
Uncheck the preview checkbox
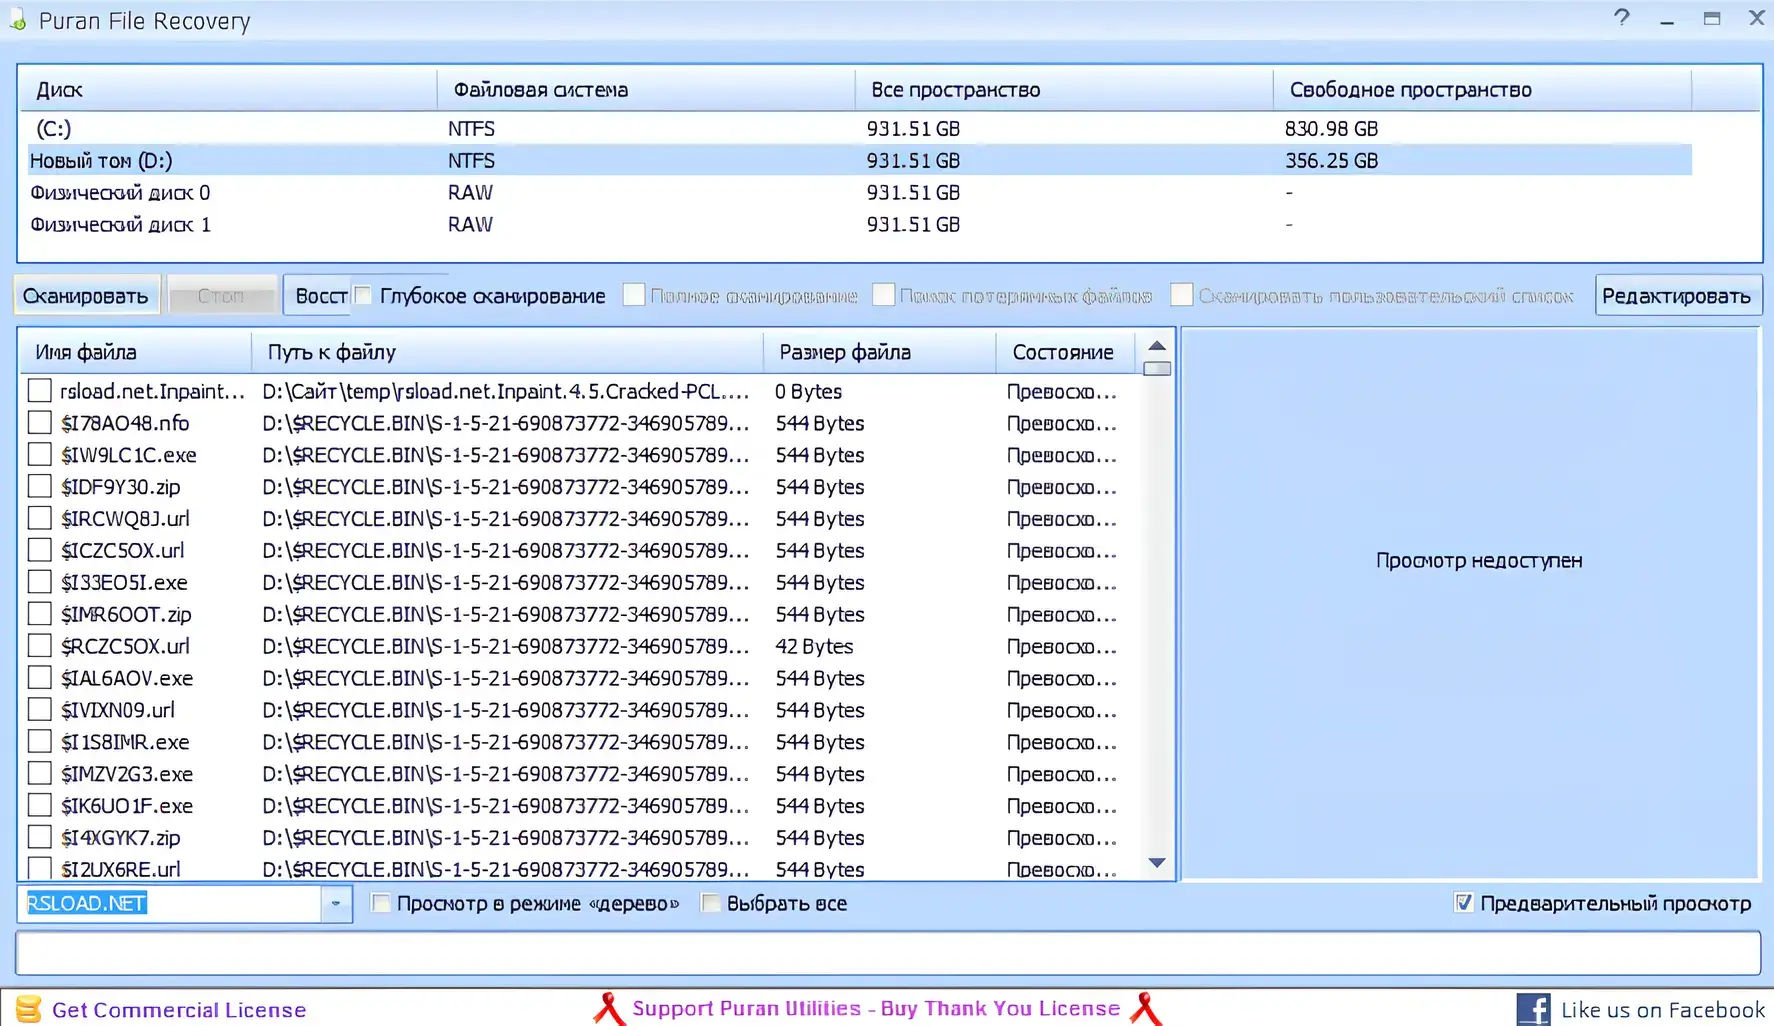[x=1463, y=903]
